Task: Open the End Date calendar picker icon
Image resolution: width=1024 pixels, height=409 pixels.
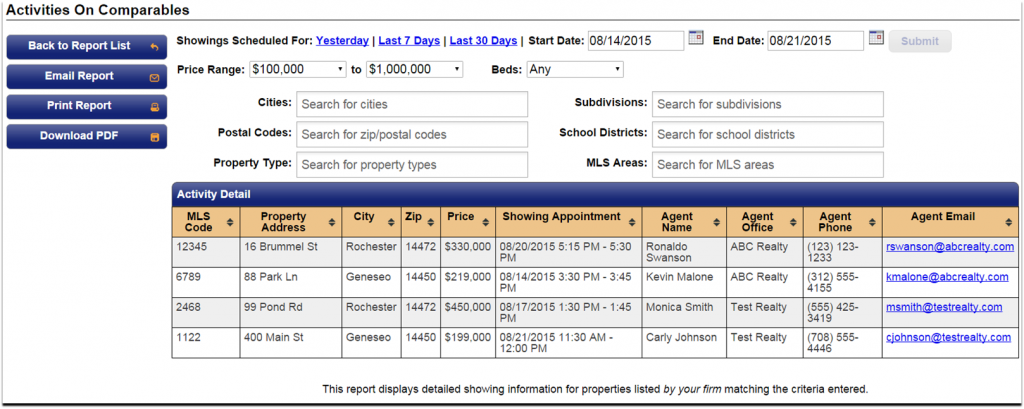Action: pyautogui.click(x=876, y=38)
